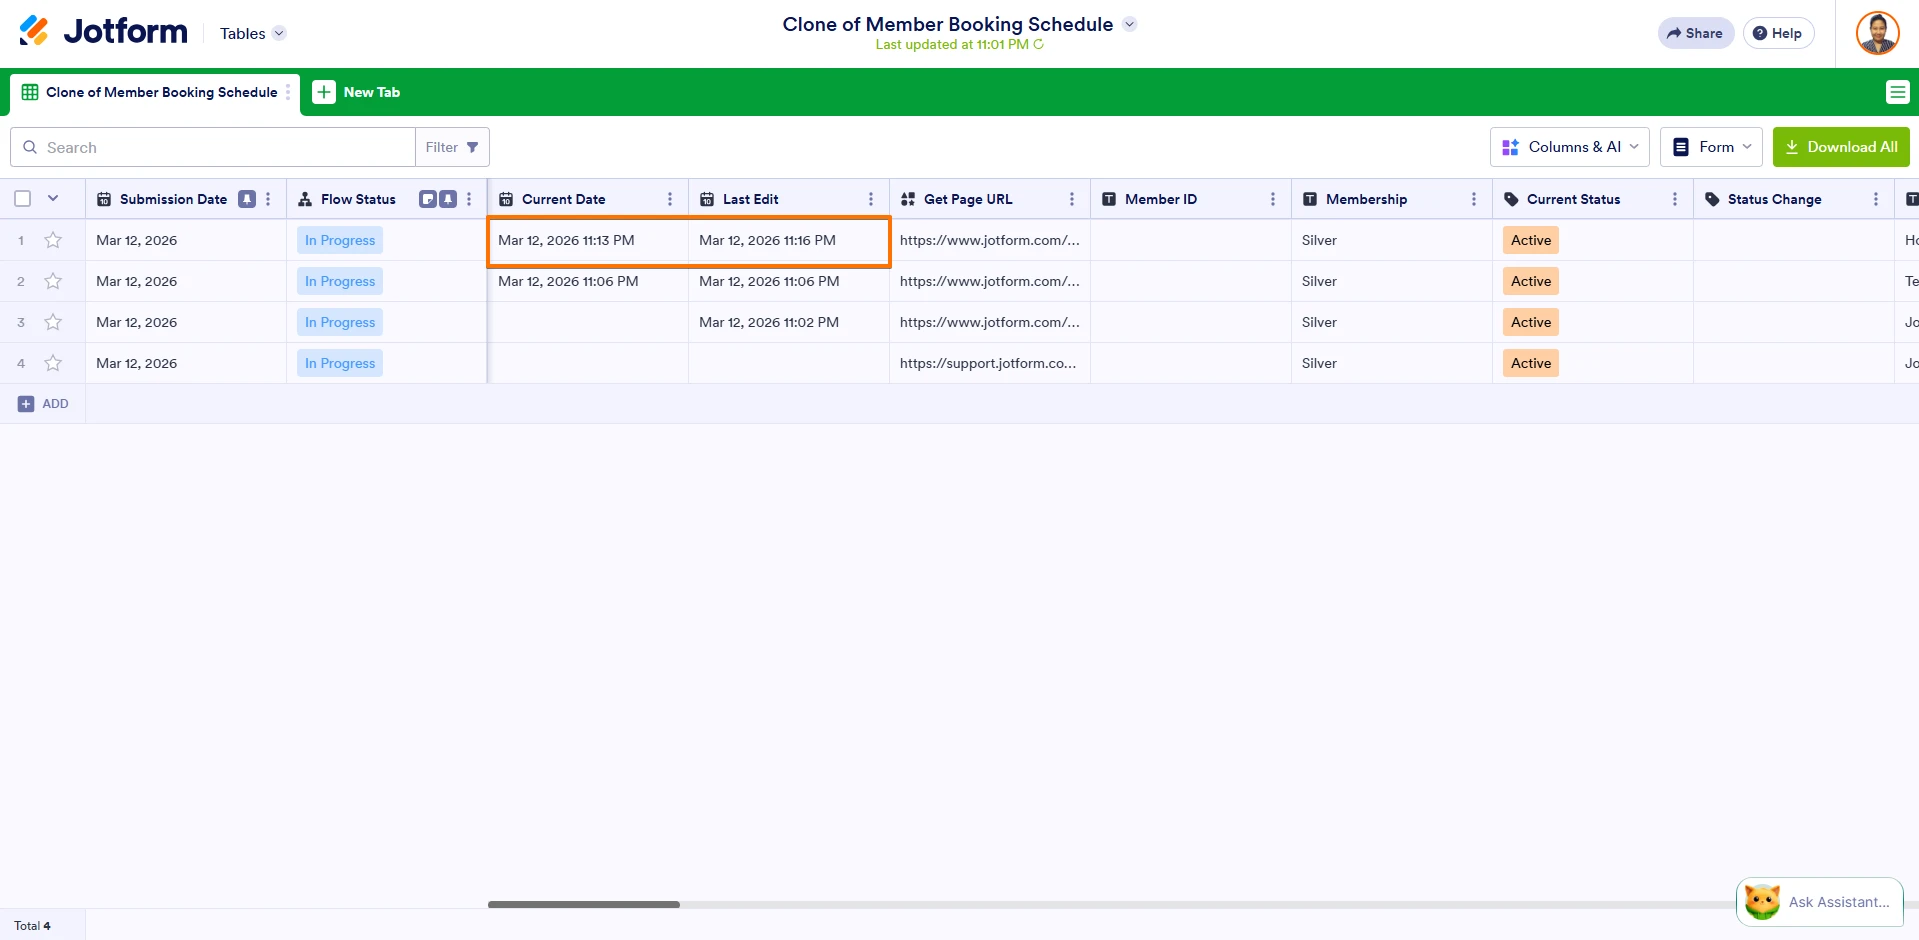The image size is (1919, 940).
Task: Open Current Date column options menu
Action: pyautogui.click(x=669, y=199)
